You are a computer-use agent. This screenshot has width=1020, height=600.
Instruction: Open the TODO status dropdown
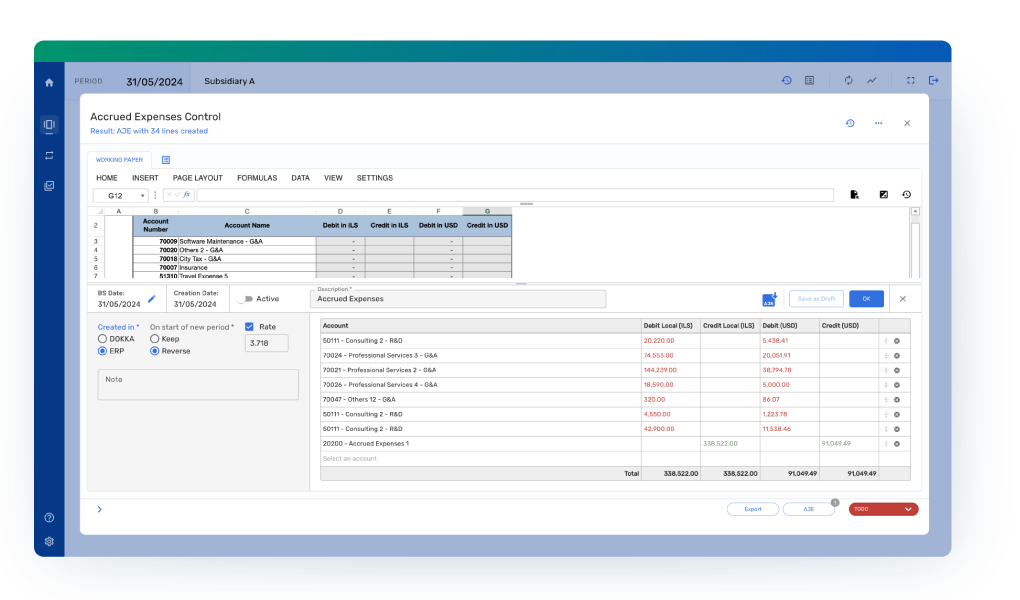click(x=883, y=509)
